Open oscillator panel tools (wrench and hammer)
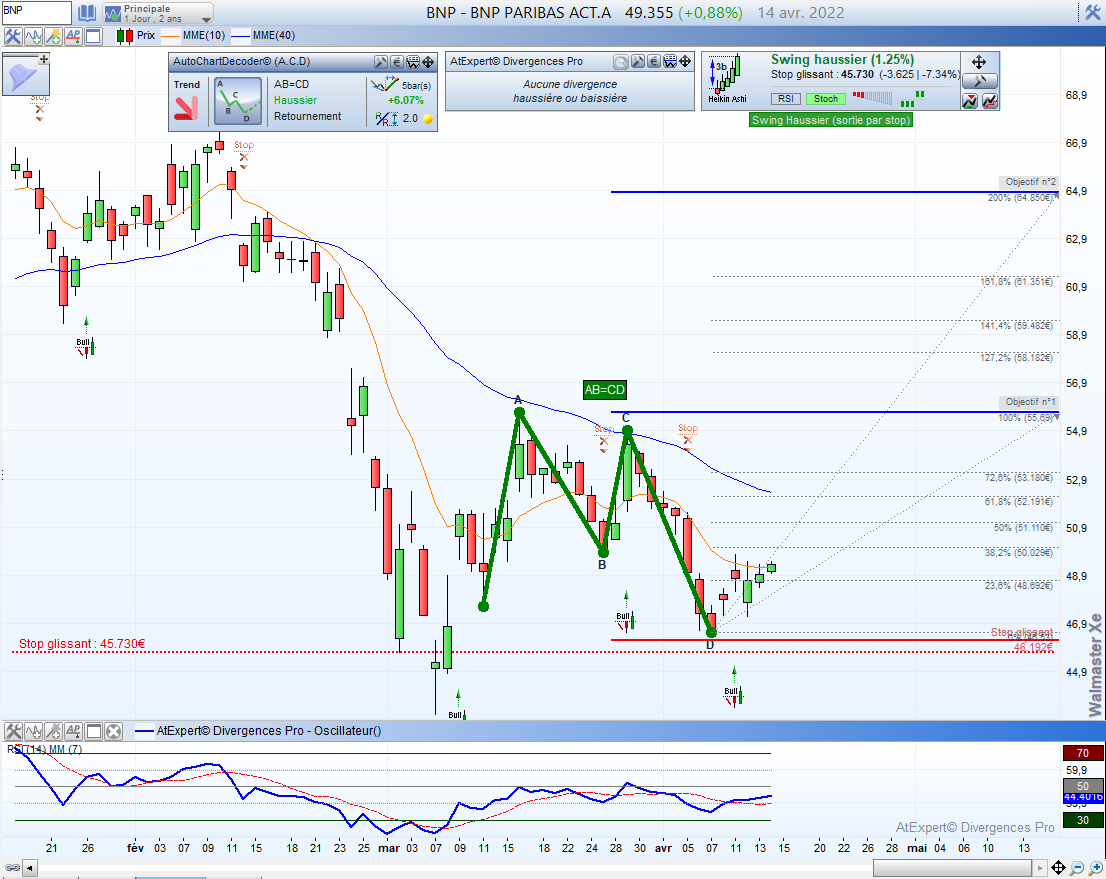This screenshot has height=879, width=1106. coord(13,731)
